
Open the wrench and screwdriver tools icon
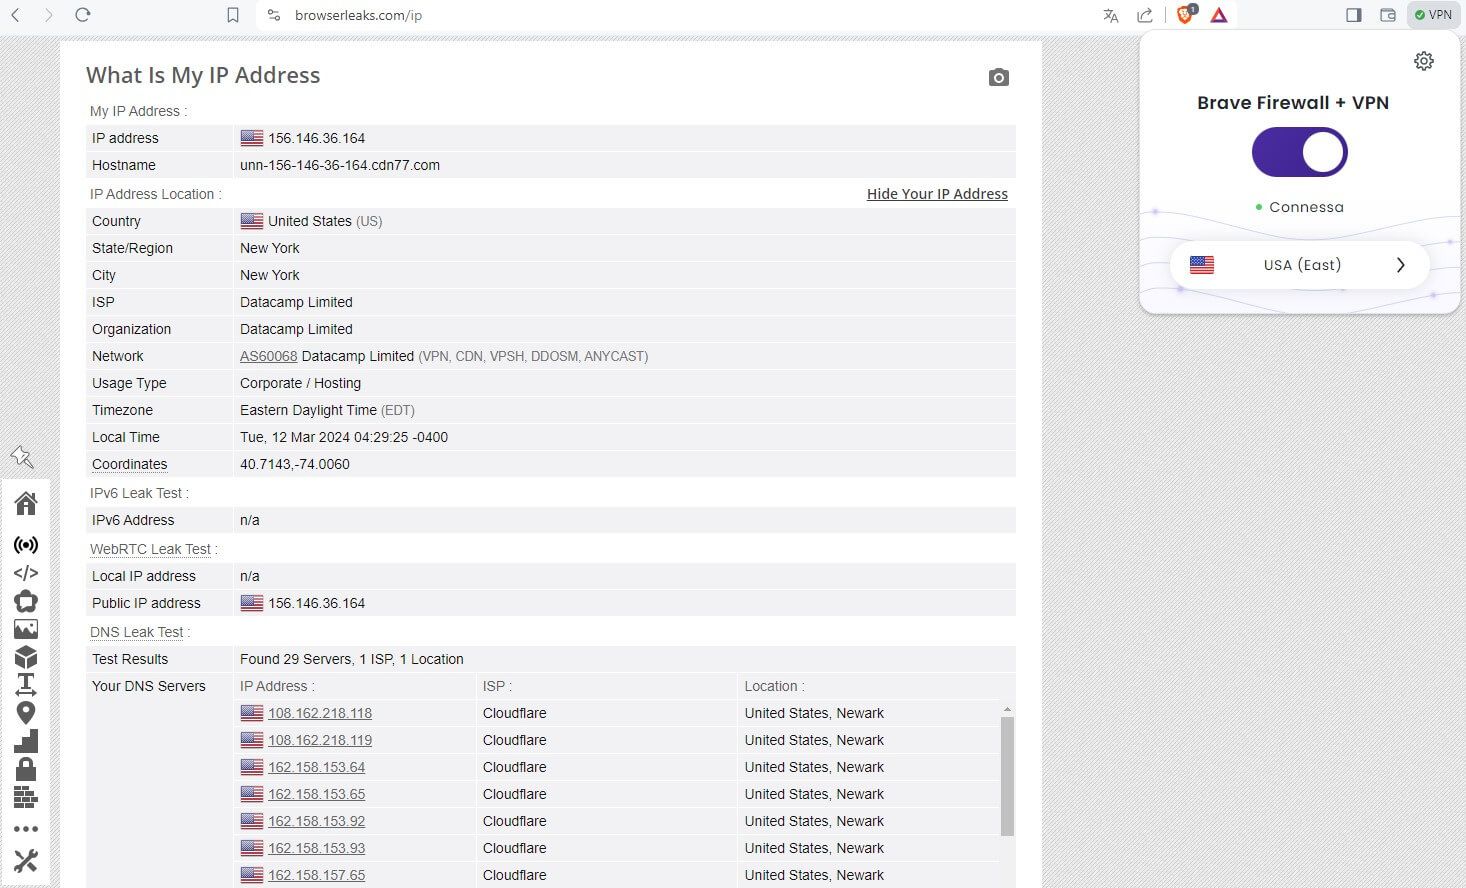26,860
